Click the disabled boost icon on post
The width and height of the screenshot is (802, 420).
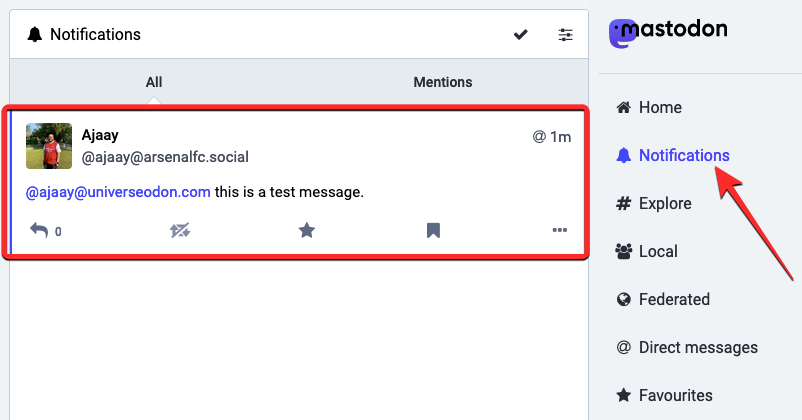point(180,230)
